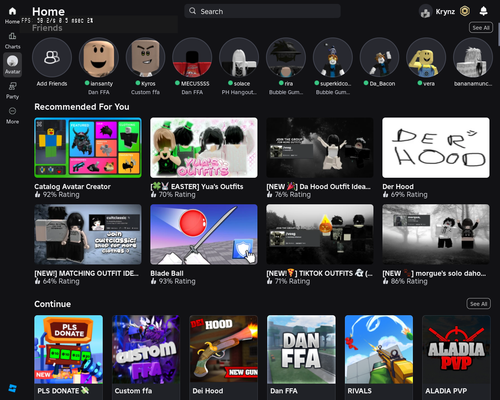Open friend Kyros's avatar
This screenshot has width=500, height=400.
tap(145, 57)
